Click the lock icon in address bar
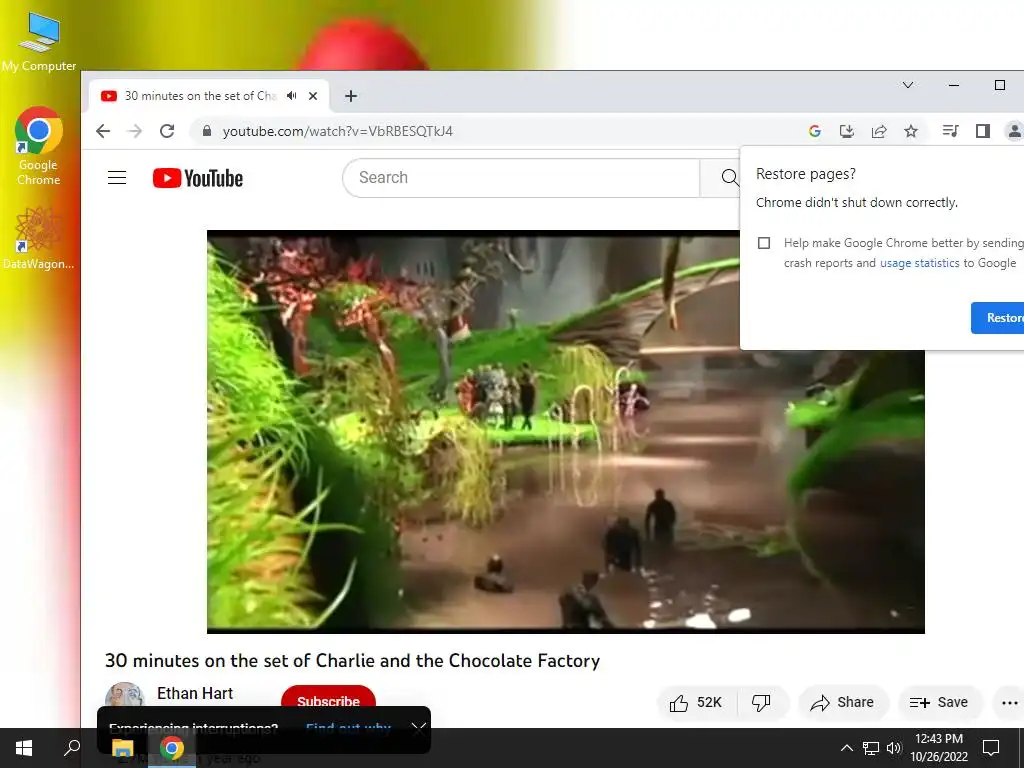The image size is (1024, 768). tap(207, 131)
